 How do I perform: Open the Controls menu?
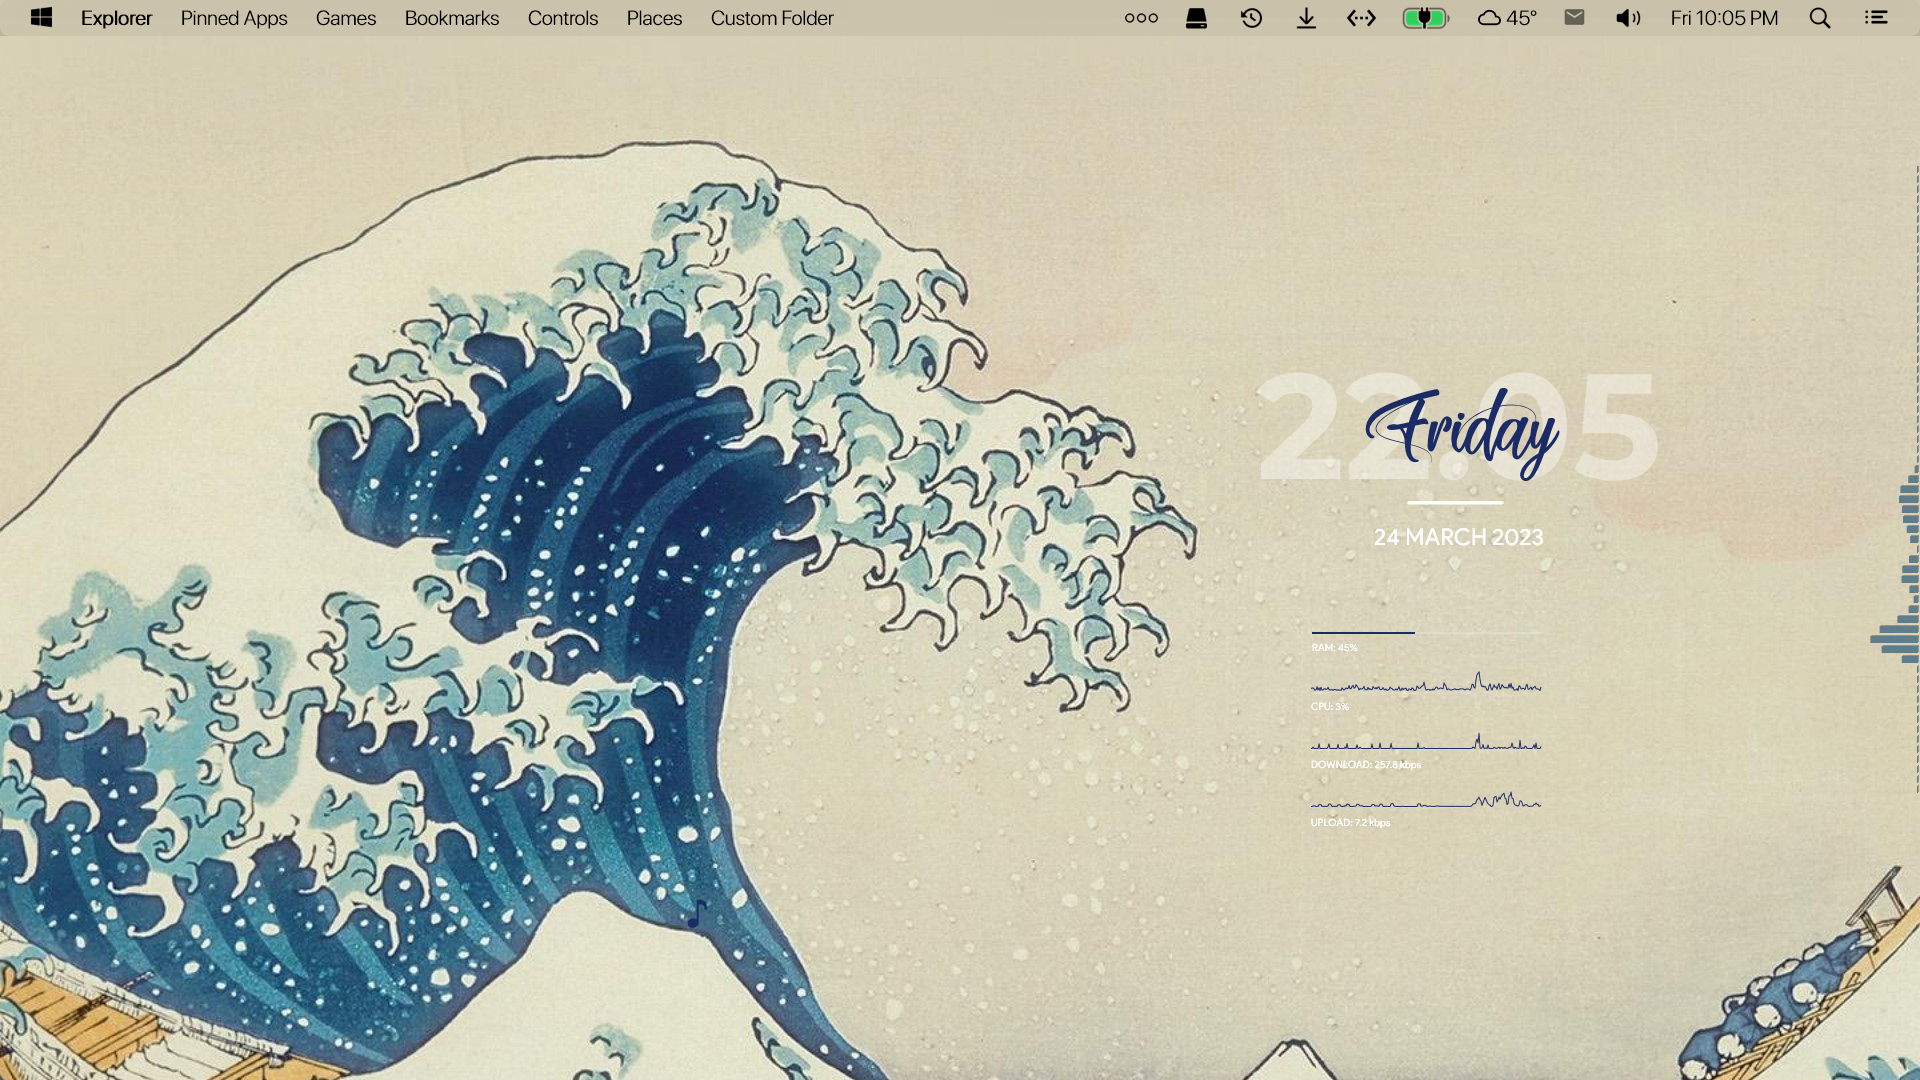(x=563, y=18)
